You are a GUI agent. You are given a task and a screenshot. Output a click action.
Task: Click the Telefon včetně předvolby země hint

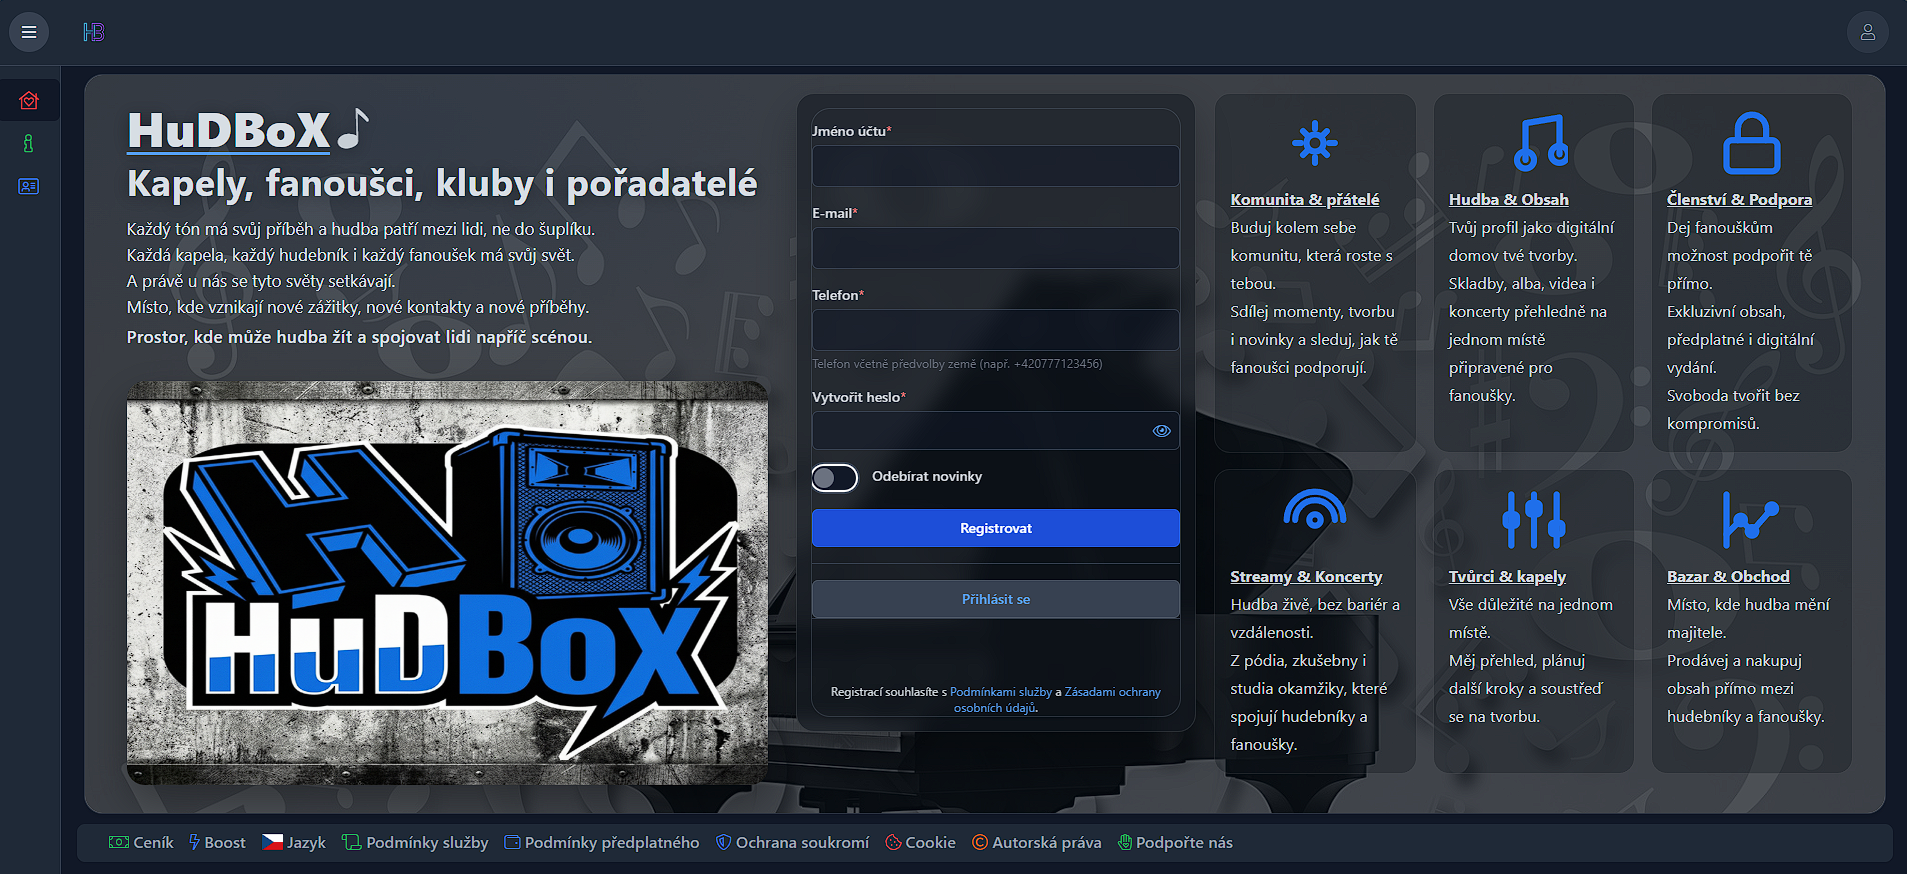coord(957,364)
